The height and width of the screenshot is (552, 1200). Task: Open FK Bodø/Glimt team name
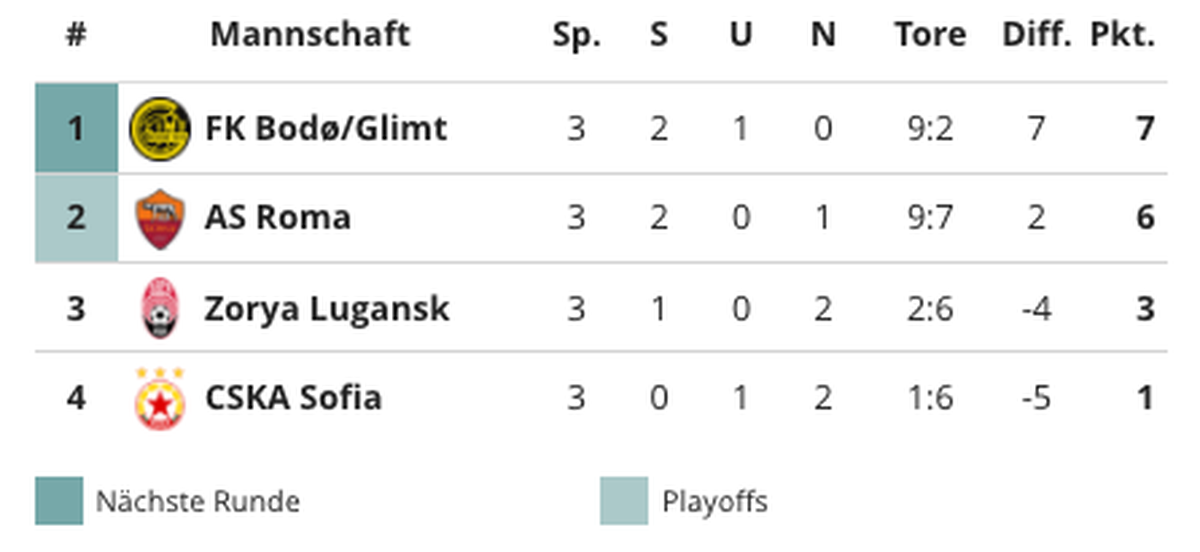click(326, 129)
